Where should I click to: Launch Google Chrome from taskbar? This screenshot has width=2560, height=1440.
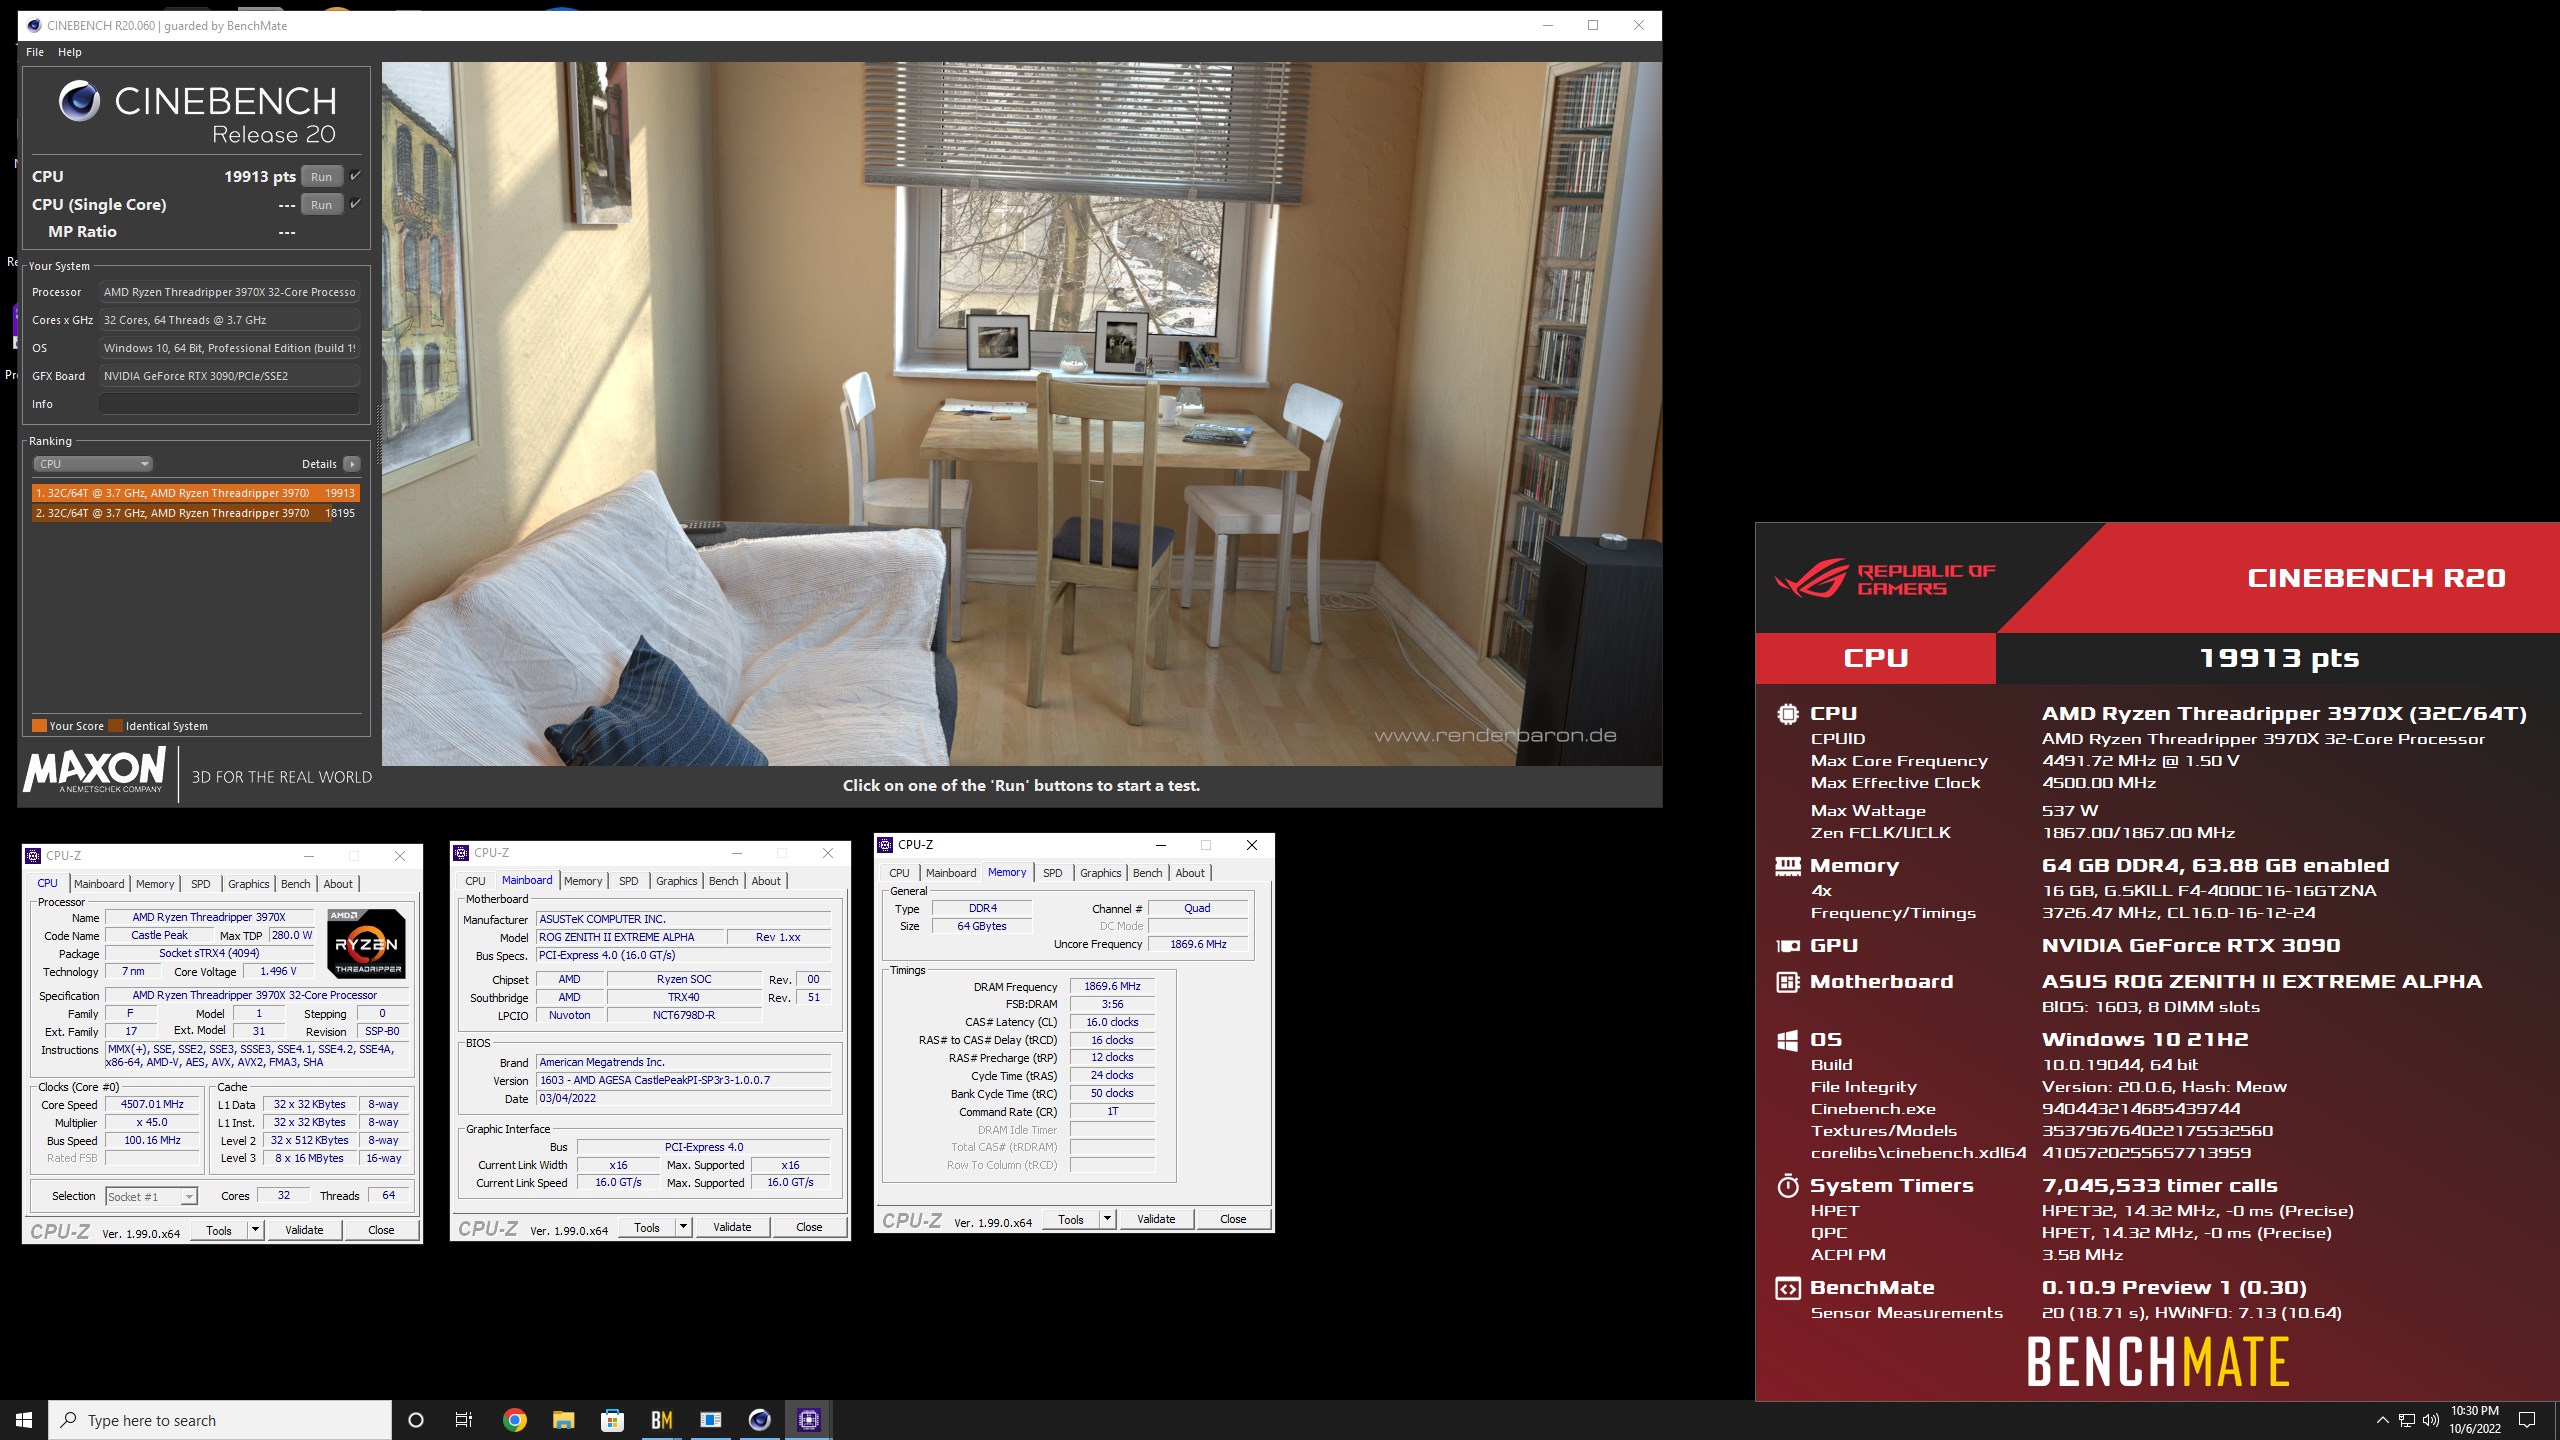(514, 1420)
